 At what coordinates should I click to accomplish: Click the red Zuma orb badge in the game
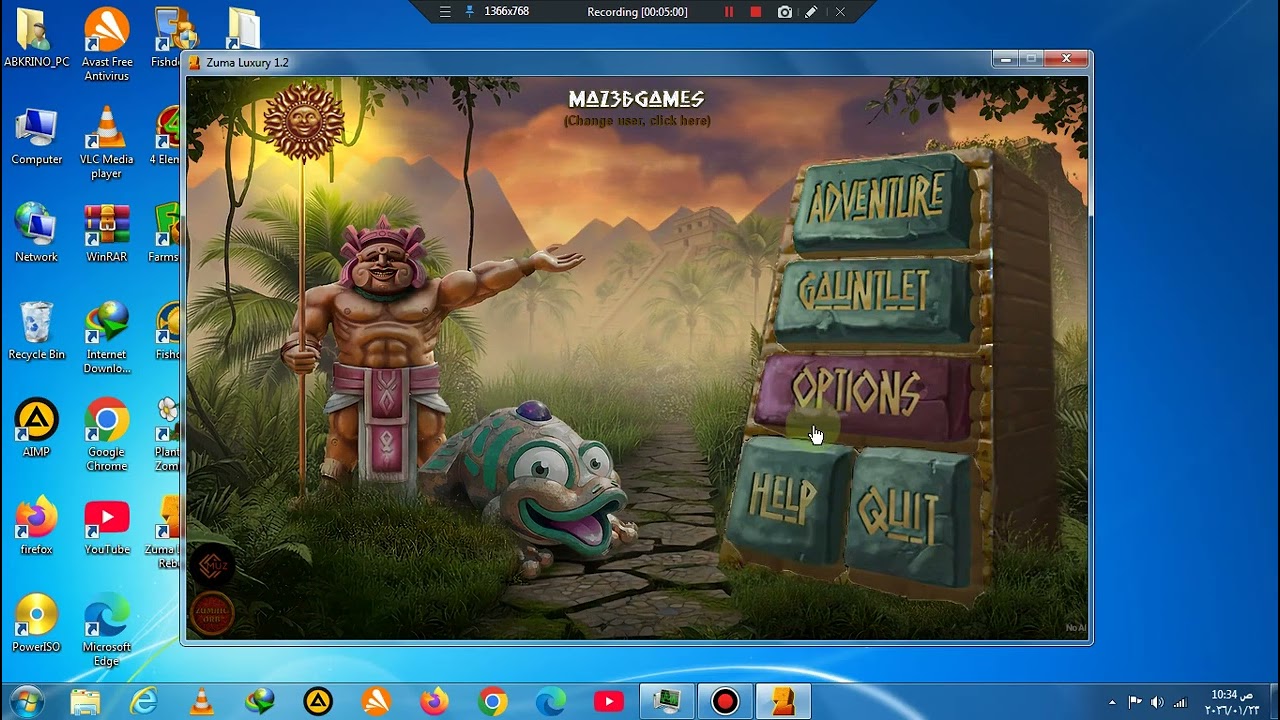[x=212, y=613]
